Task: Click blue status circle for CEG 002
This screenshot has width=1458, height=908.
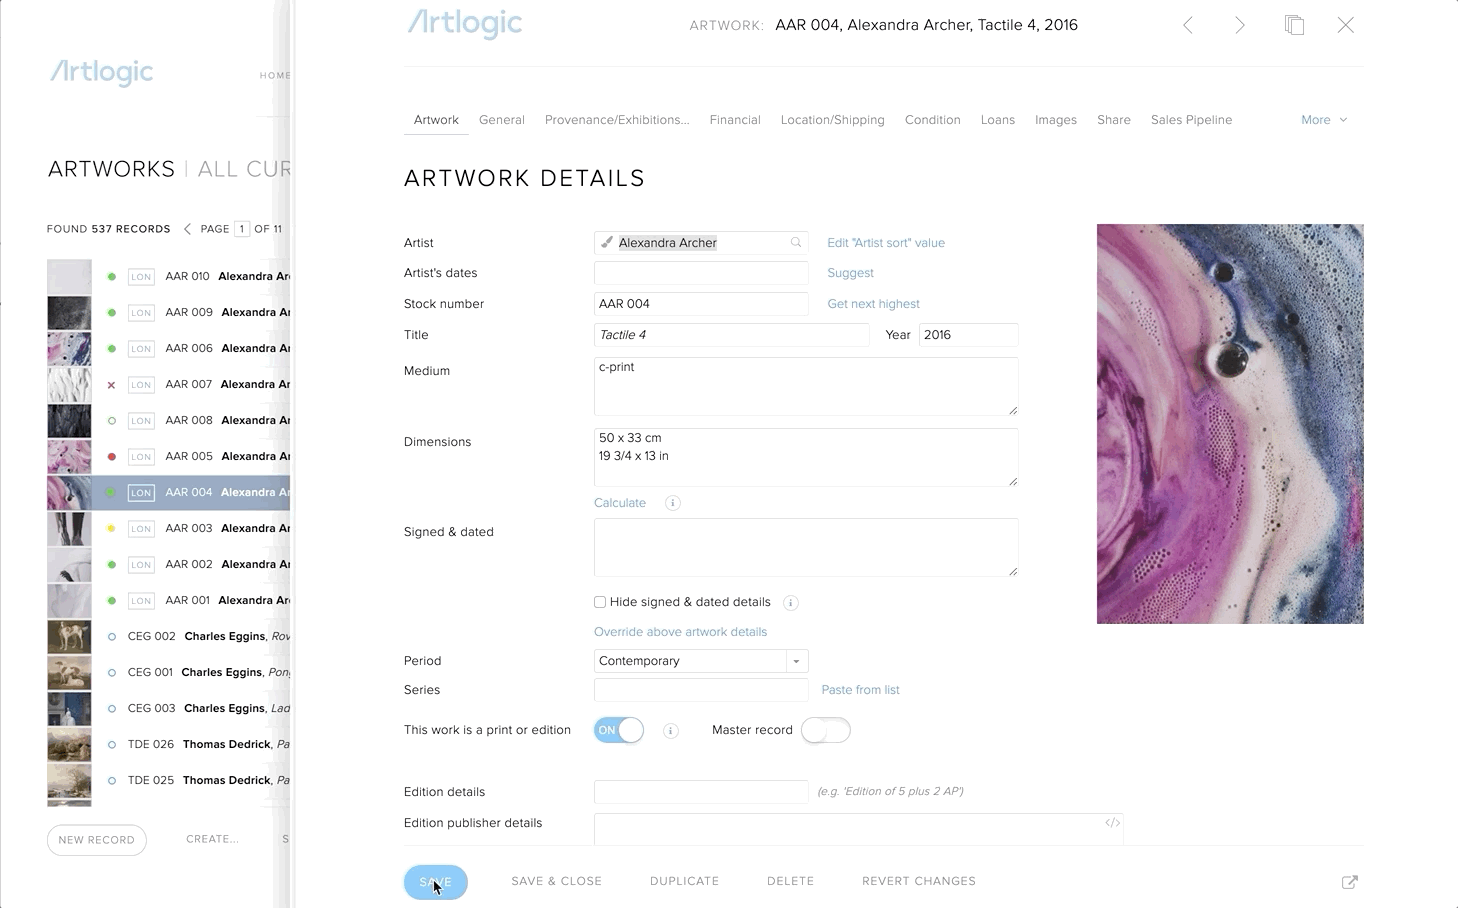Action: click(112, 637)
